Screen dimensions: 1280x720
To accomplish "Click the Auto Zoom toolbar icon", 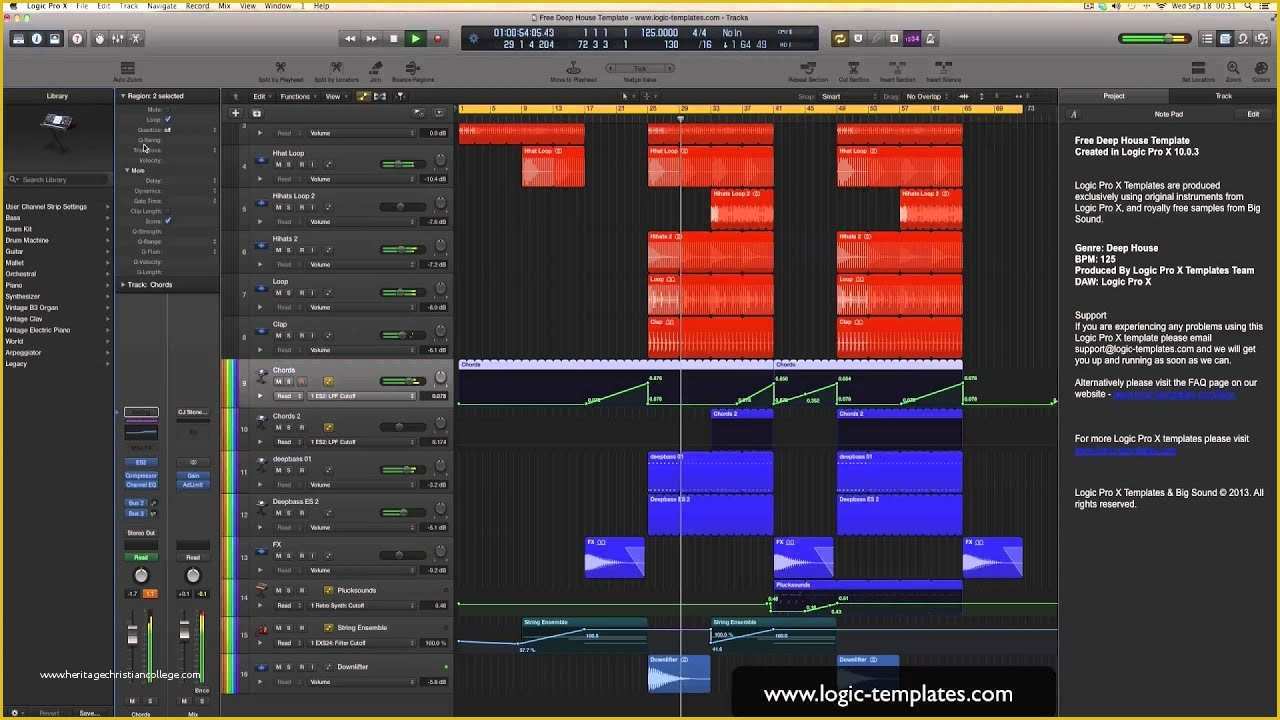I will tap(127, 72).
